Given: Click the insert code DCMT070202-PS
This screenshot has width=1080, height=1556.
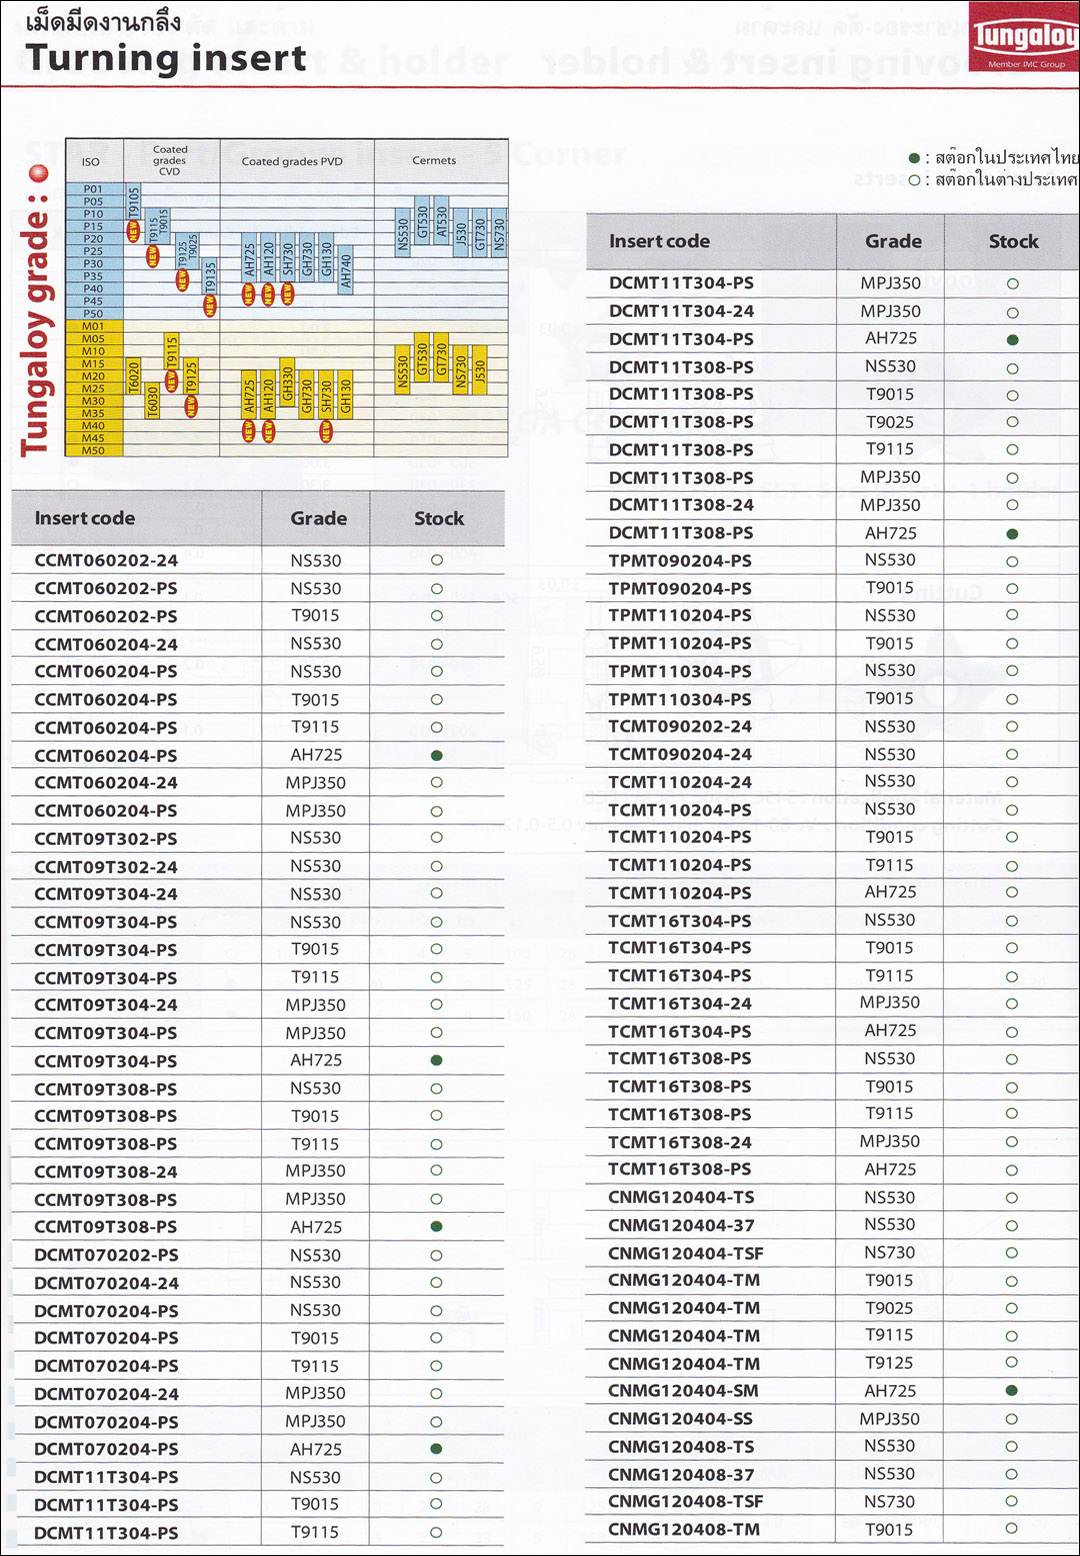Looking at the screenshot, I should 106,1255.
